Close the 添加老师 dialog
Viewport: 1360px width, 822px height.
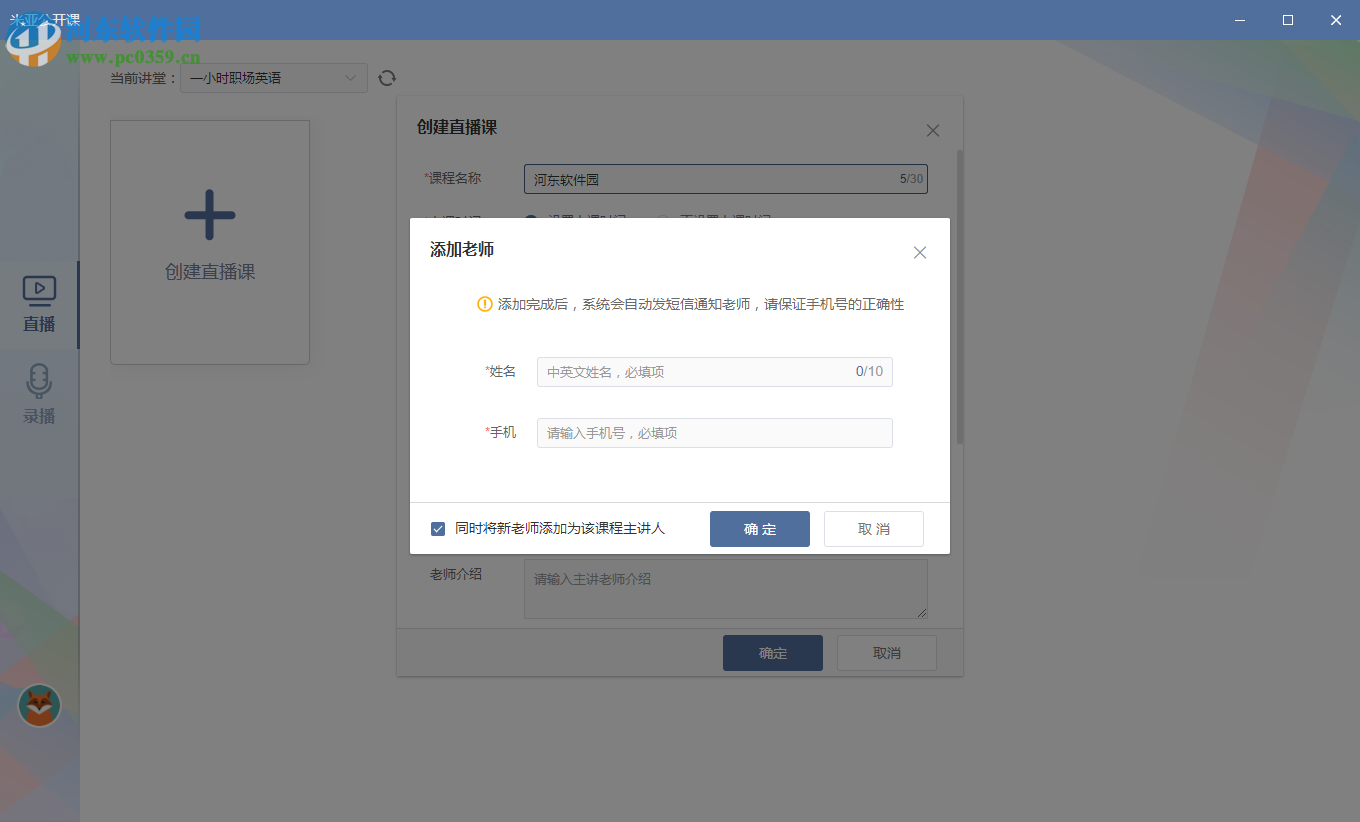(x=919, y=252)
